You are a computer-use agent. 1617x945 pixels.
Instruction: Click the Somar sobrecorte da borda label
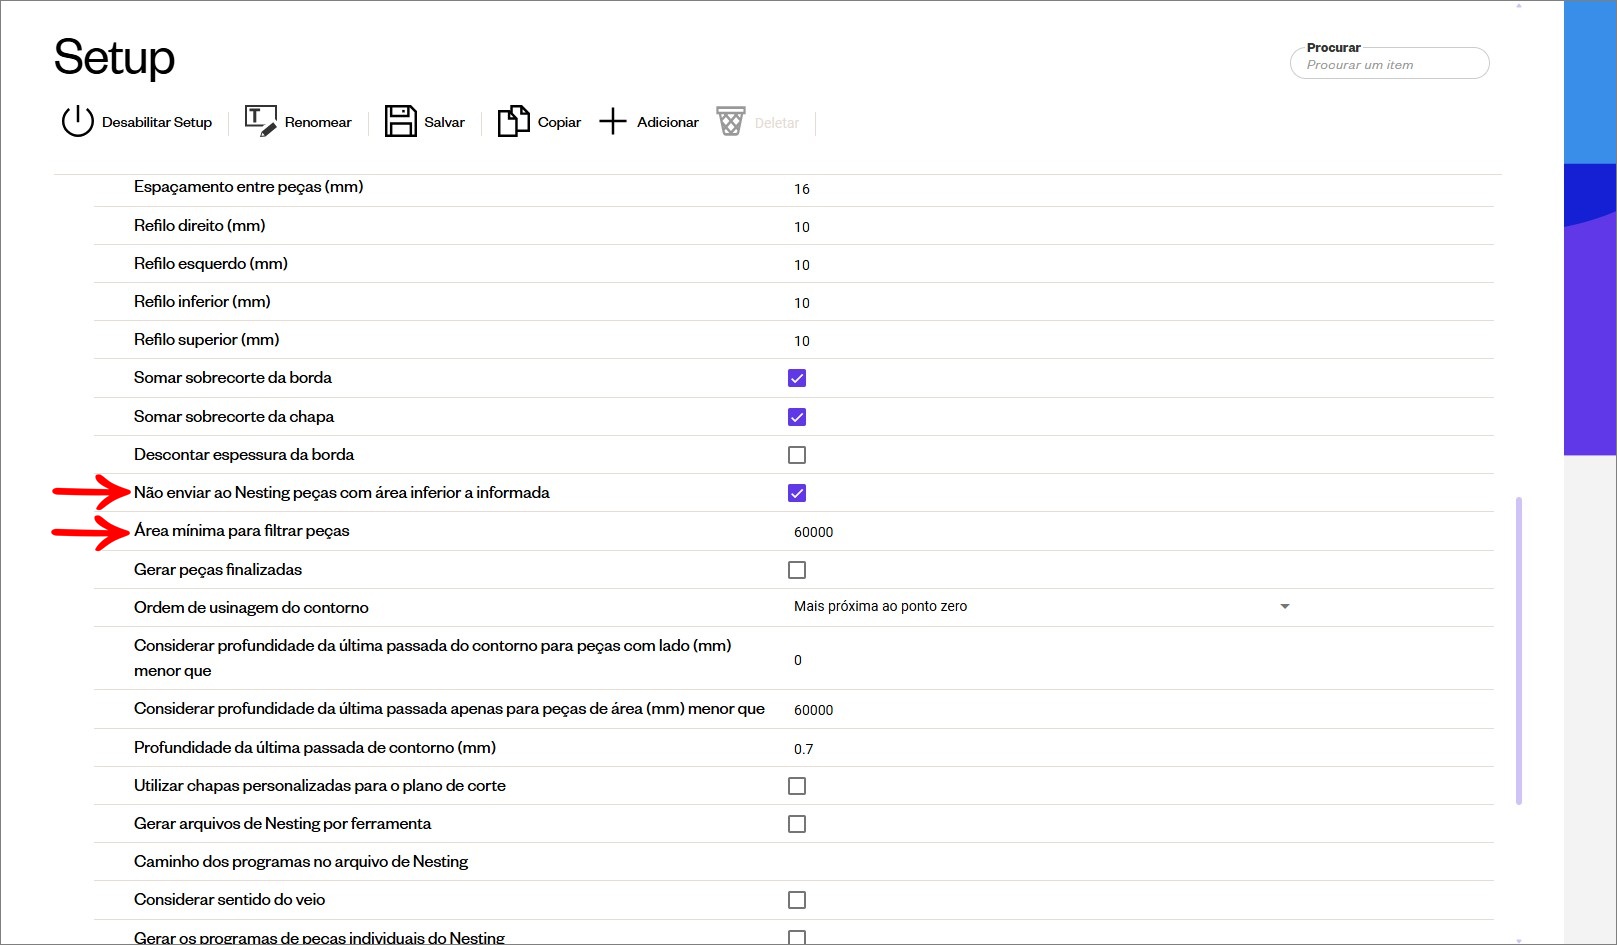[233, 377]
